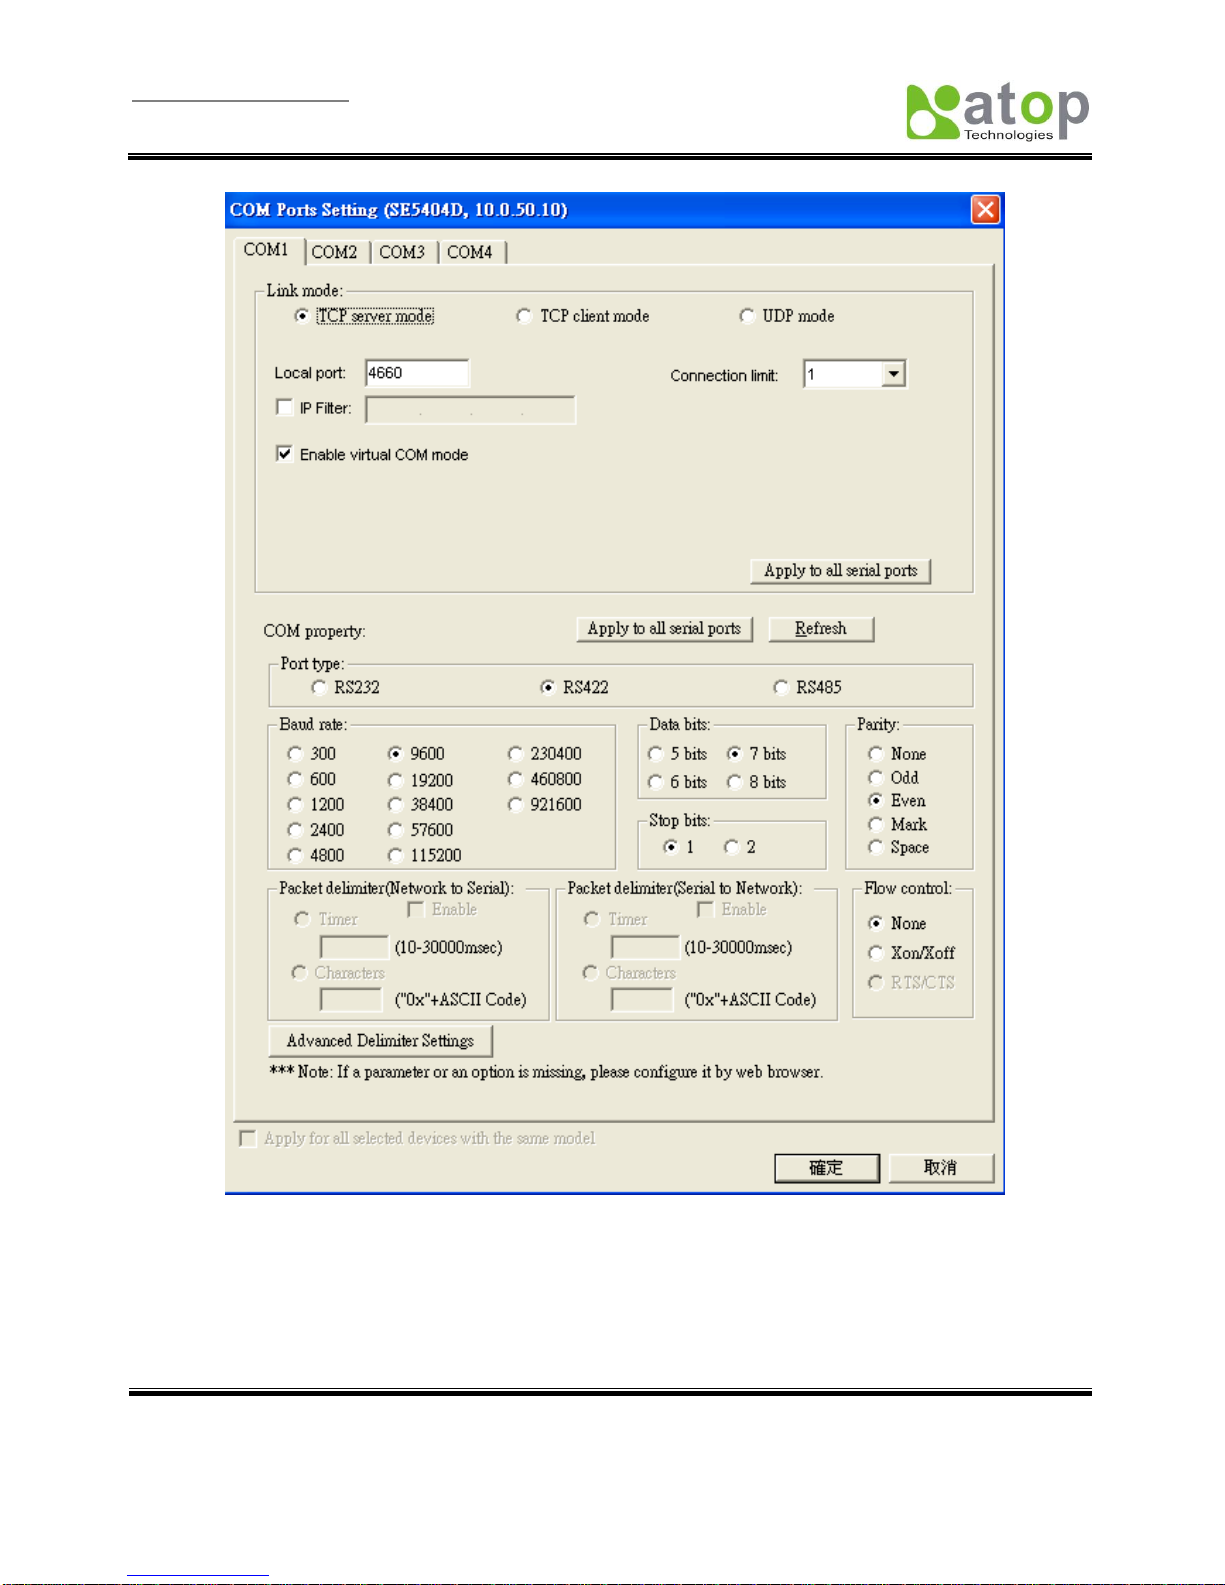Click the Local port input field
Screen dimensions: 1225x1585
pyautogui.click(x=417, y=373)
